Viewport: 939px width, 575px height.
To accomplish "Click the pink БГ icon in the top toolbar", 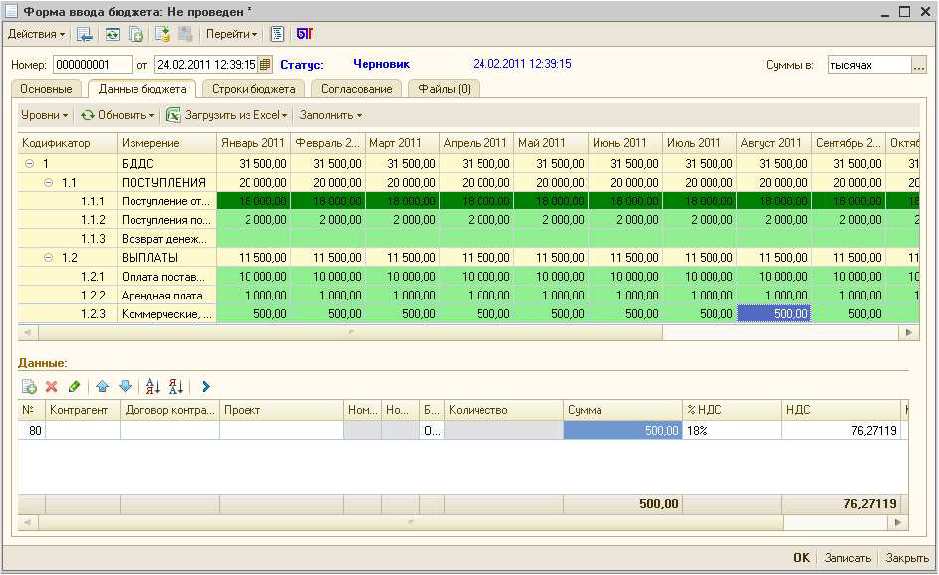I will (304, 34).
